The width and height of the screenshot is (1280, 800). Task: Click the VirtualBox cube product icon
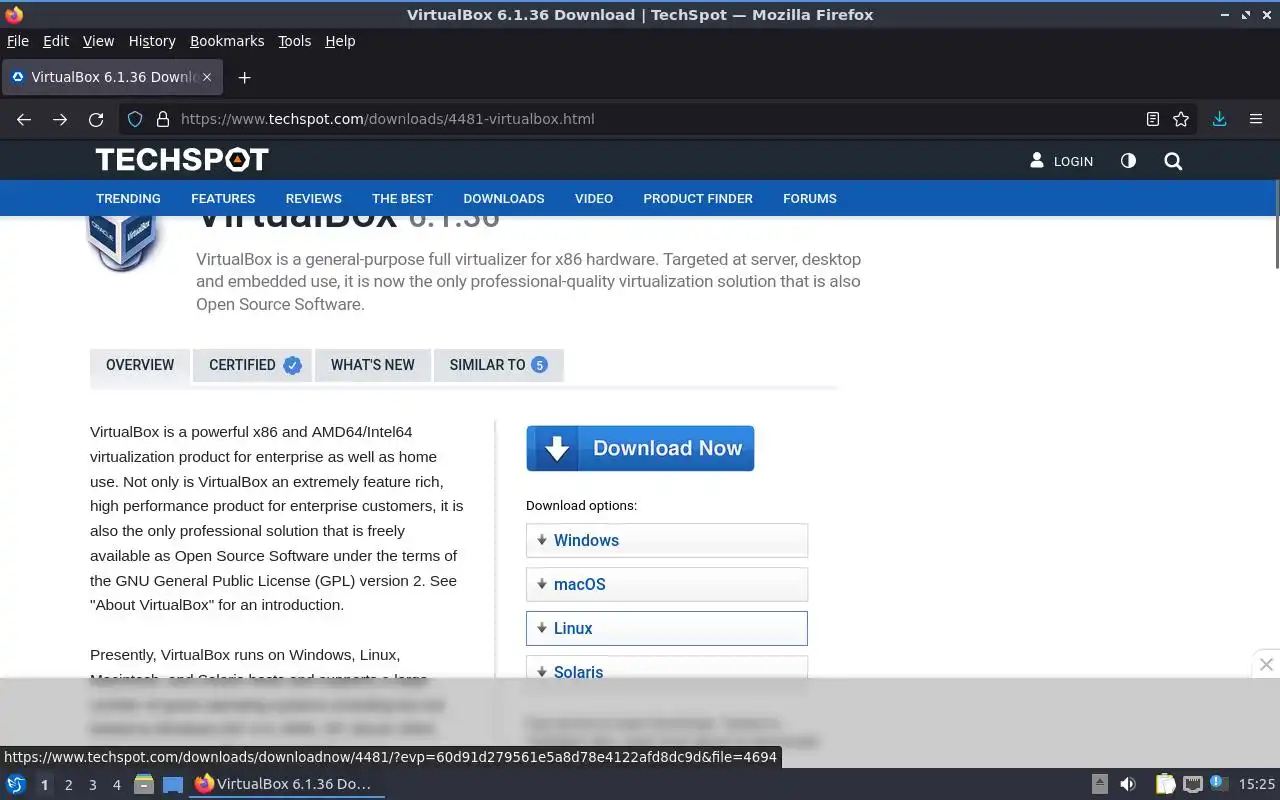[121, 242]
